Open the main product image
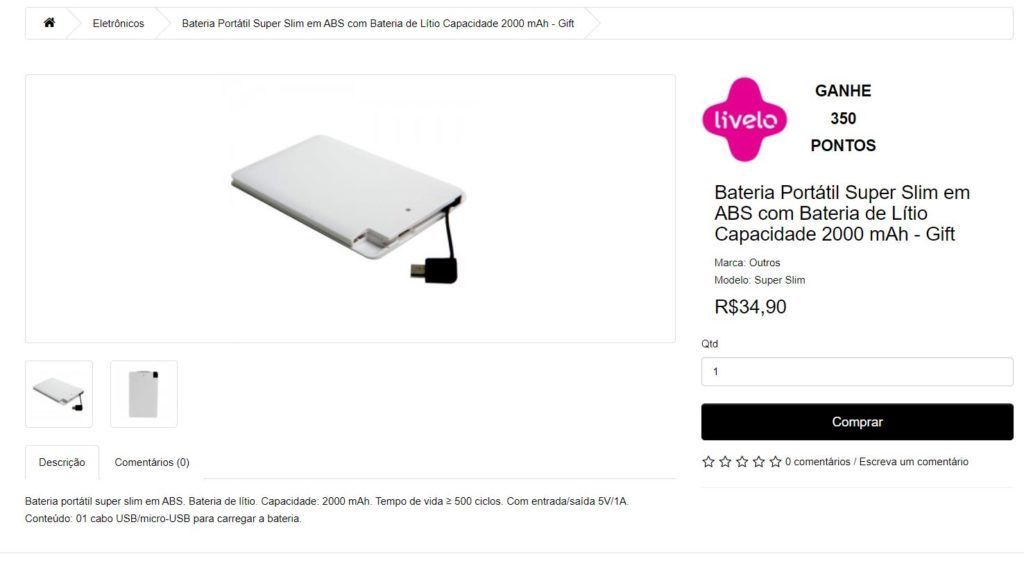The image size is (1024, 563). [x=350, y=208]
